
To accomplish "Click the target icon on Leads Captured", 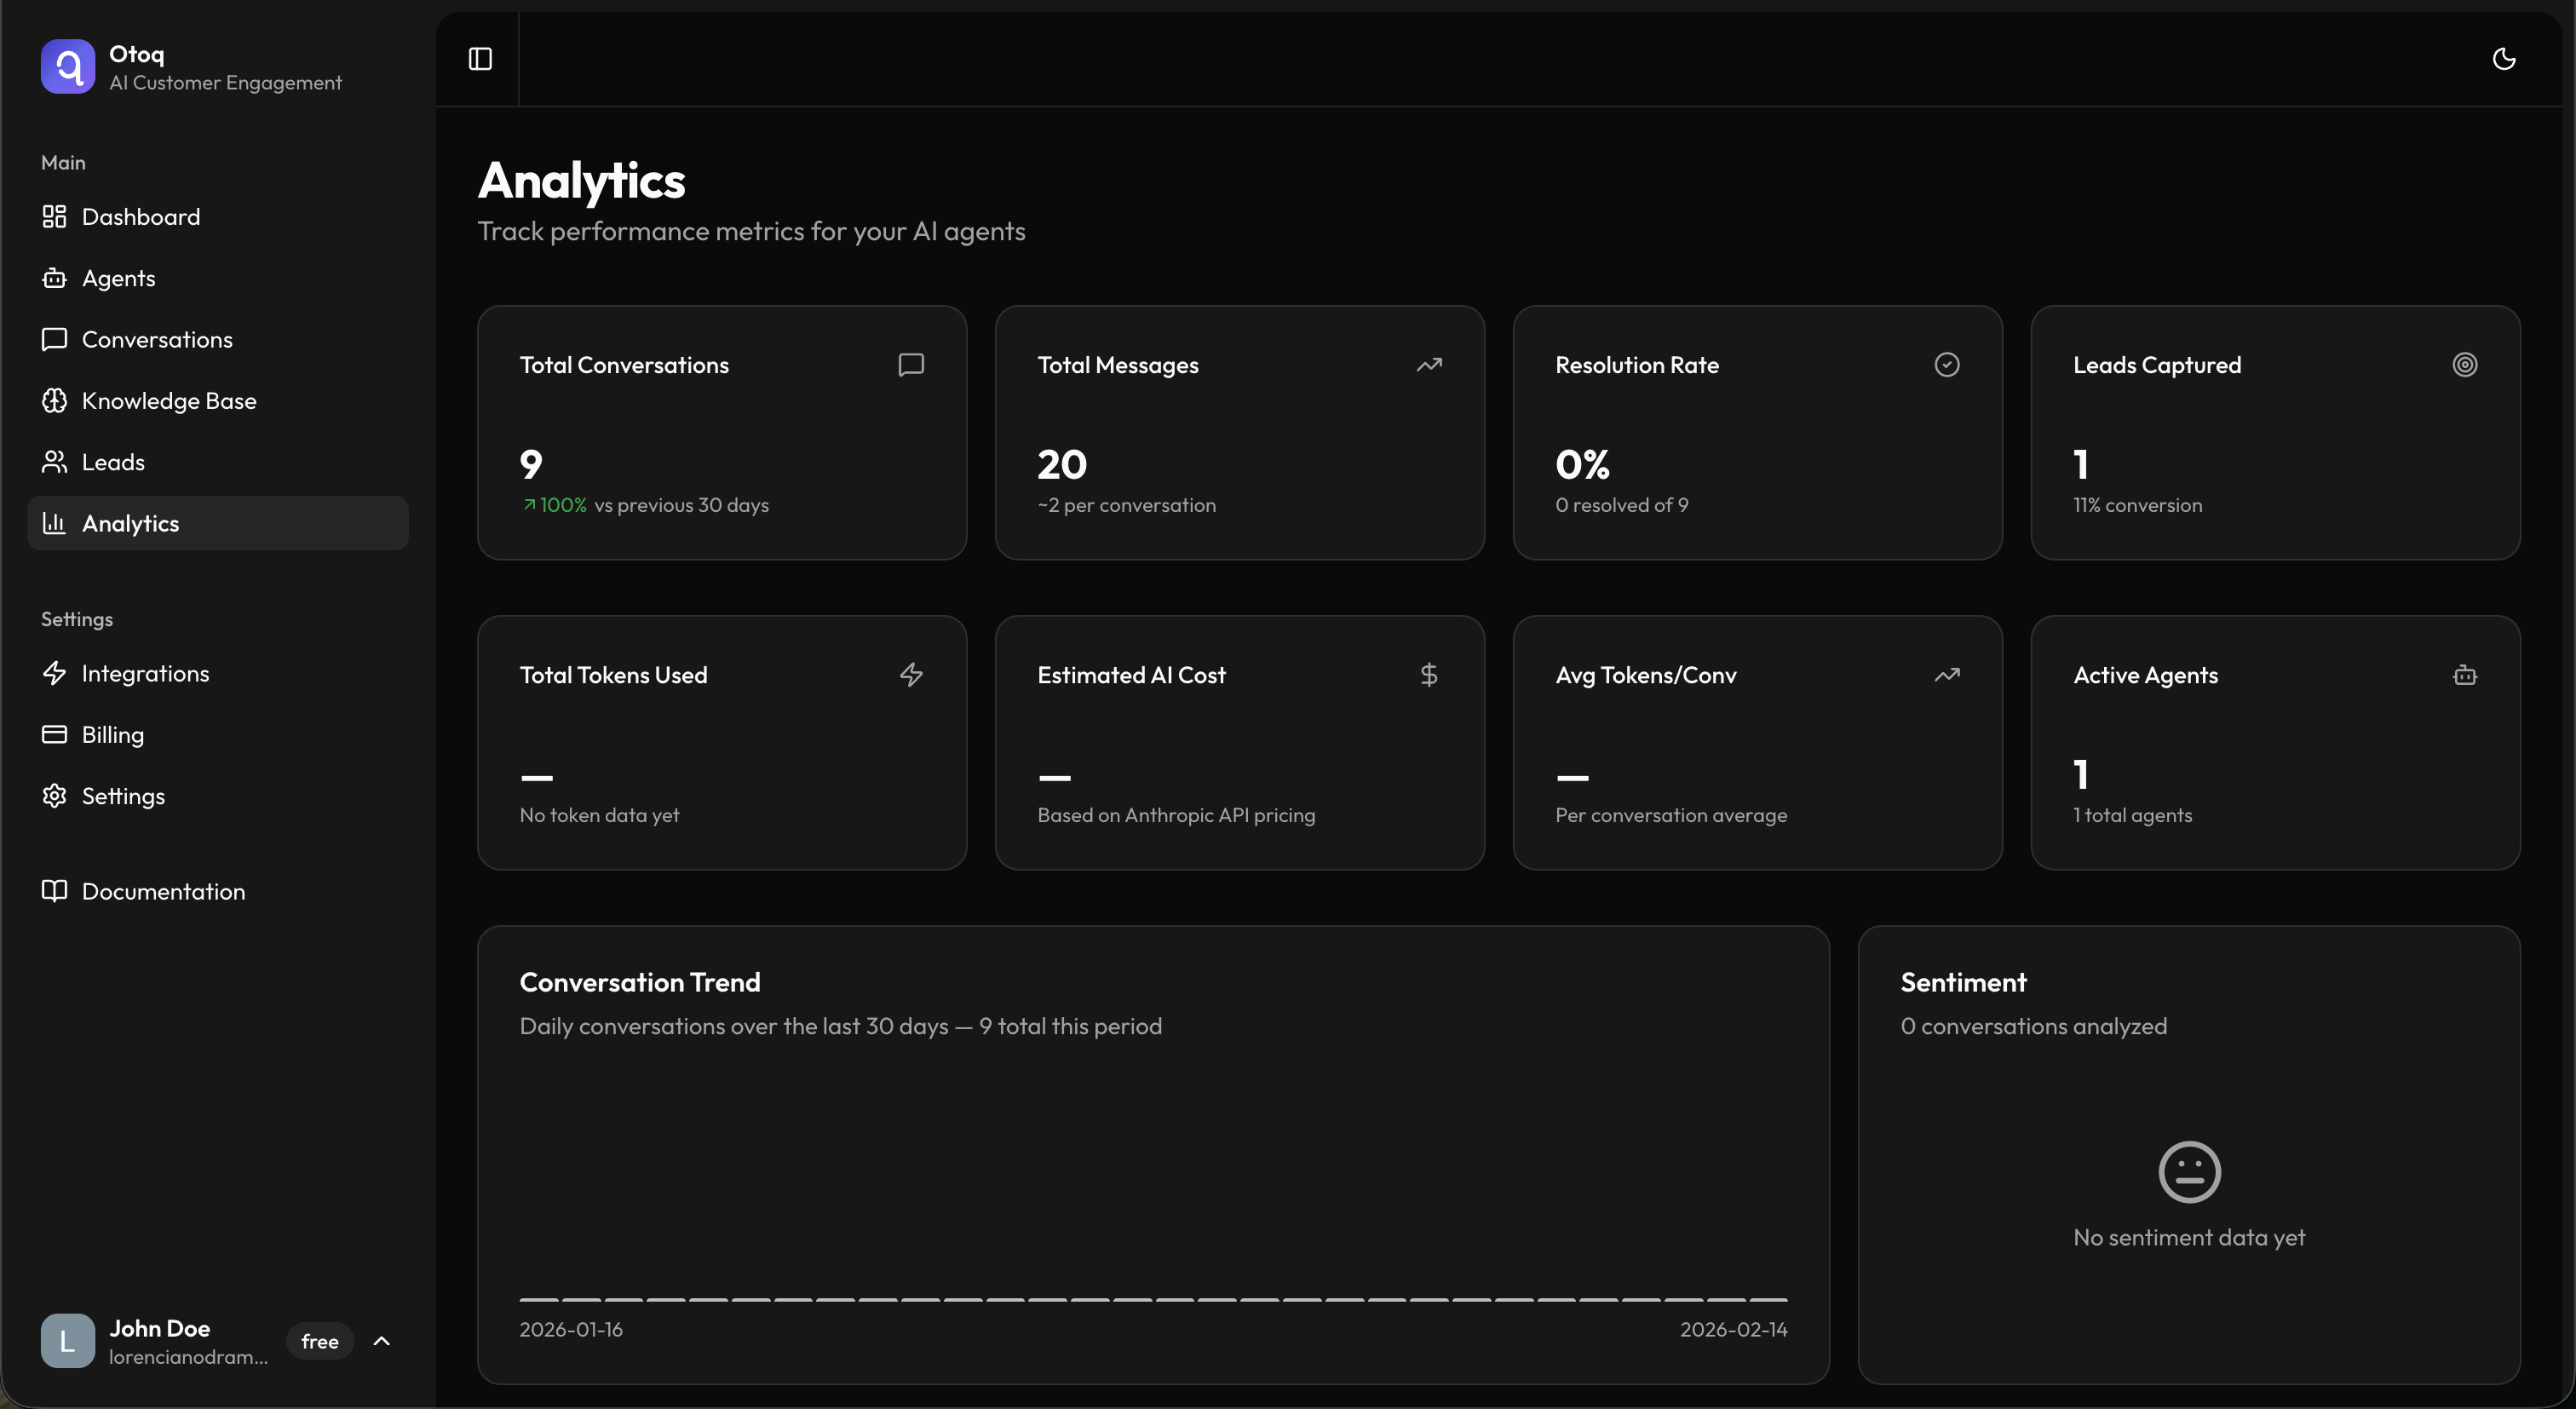I will (x=2464, y=365).
